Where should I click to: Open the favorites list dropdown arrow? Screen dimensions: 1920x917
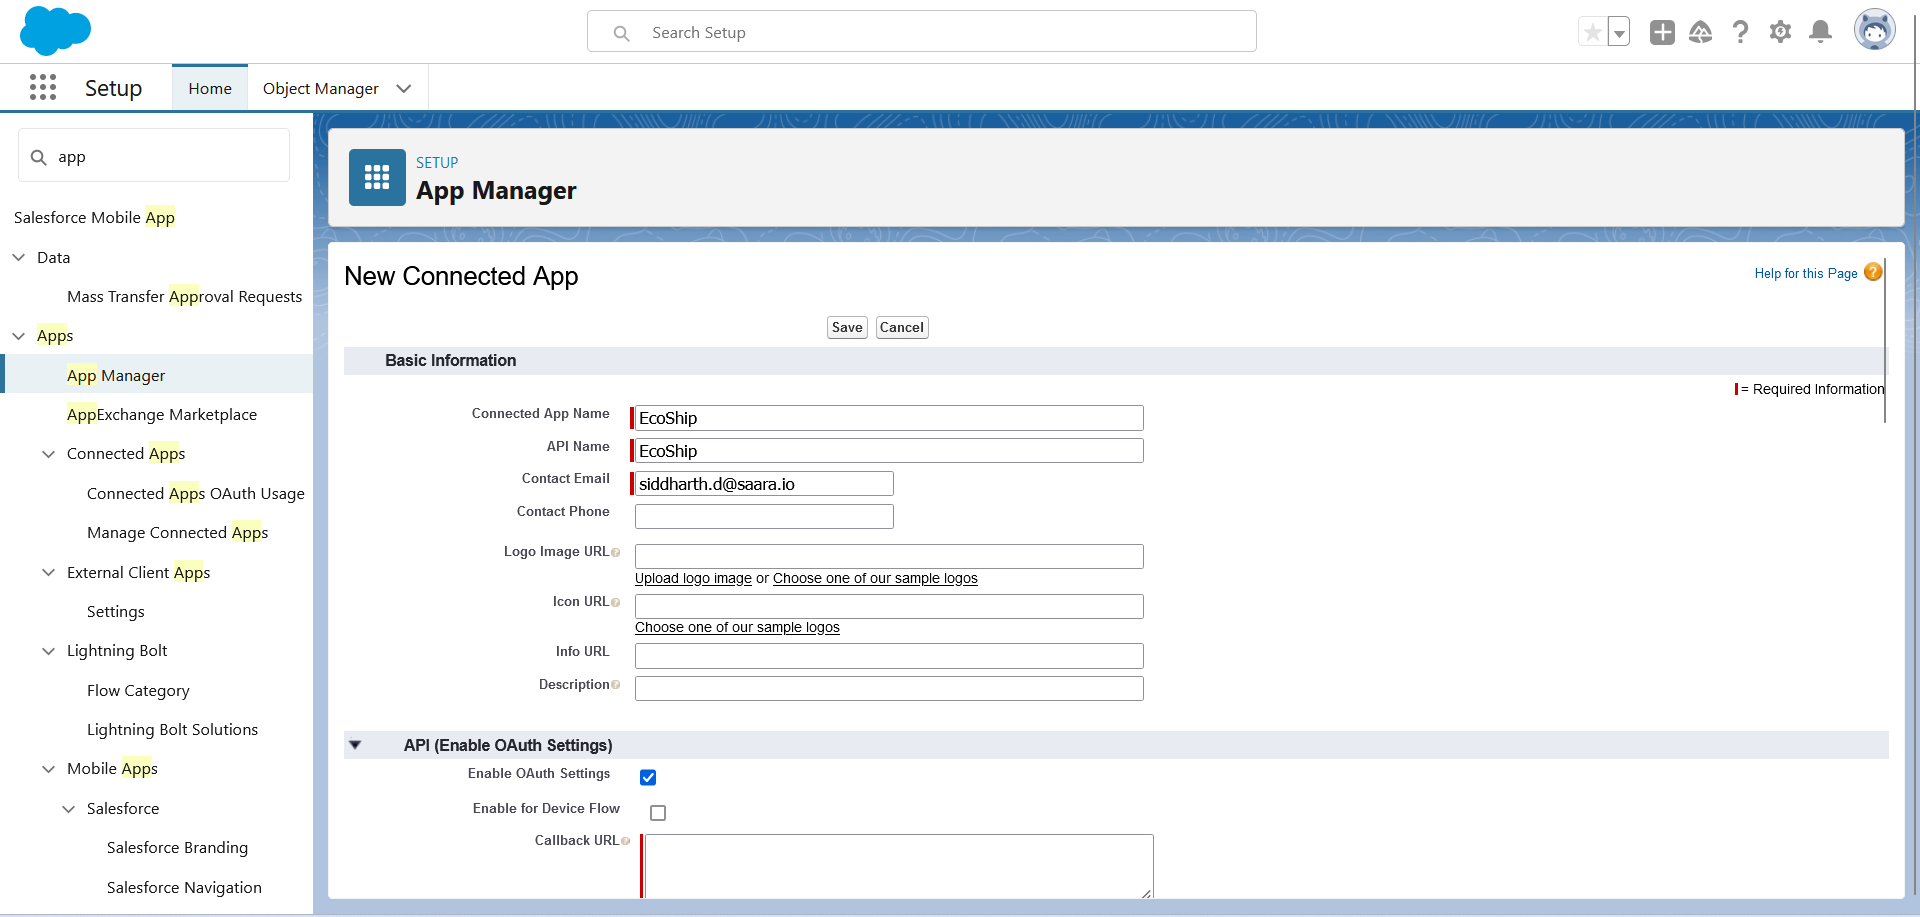pyautogui.click(x=1619, y=33)
